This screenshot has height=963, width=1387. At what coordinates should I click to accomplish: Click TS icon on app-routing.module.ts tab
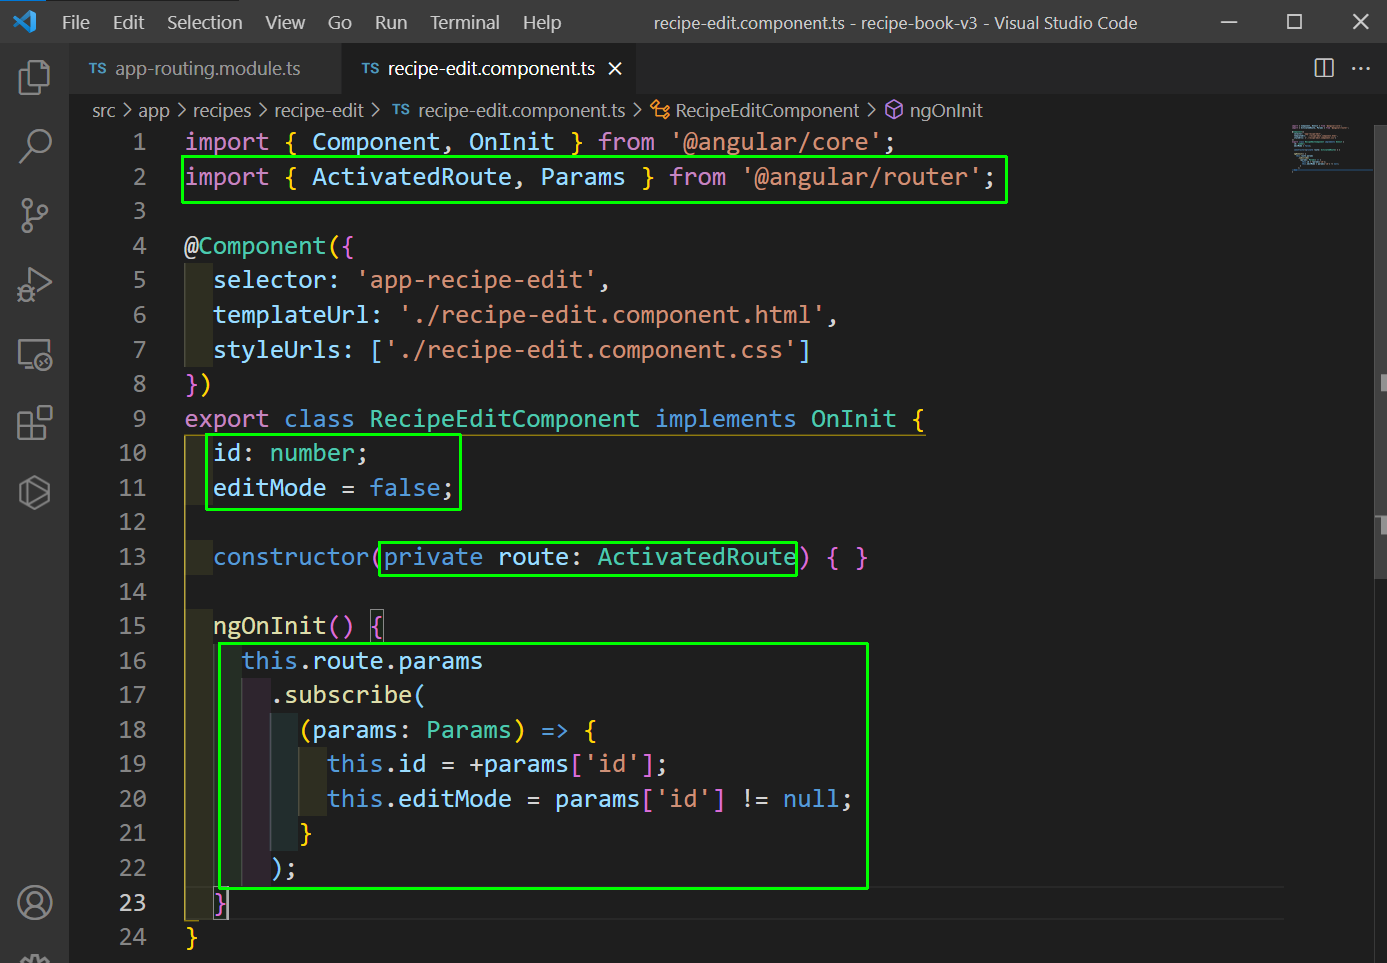coord(97,68)
